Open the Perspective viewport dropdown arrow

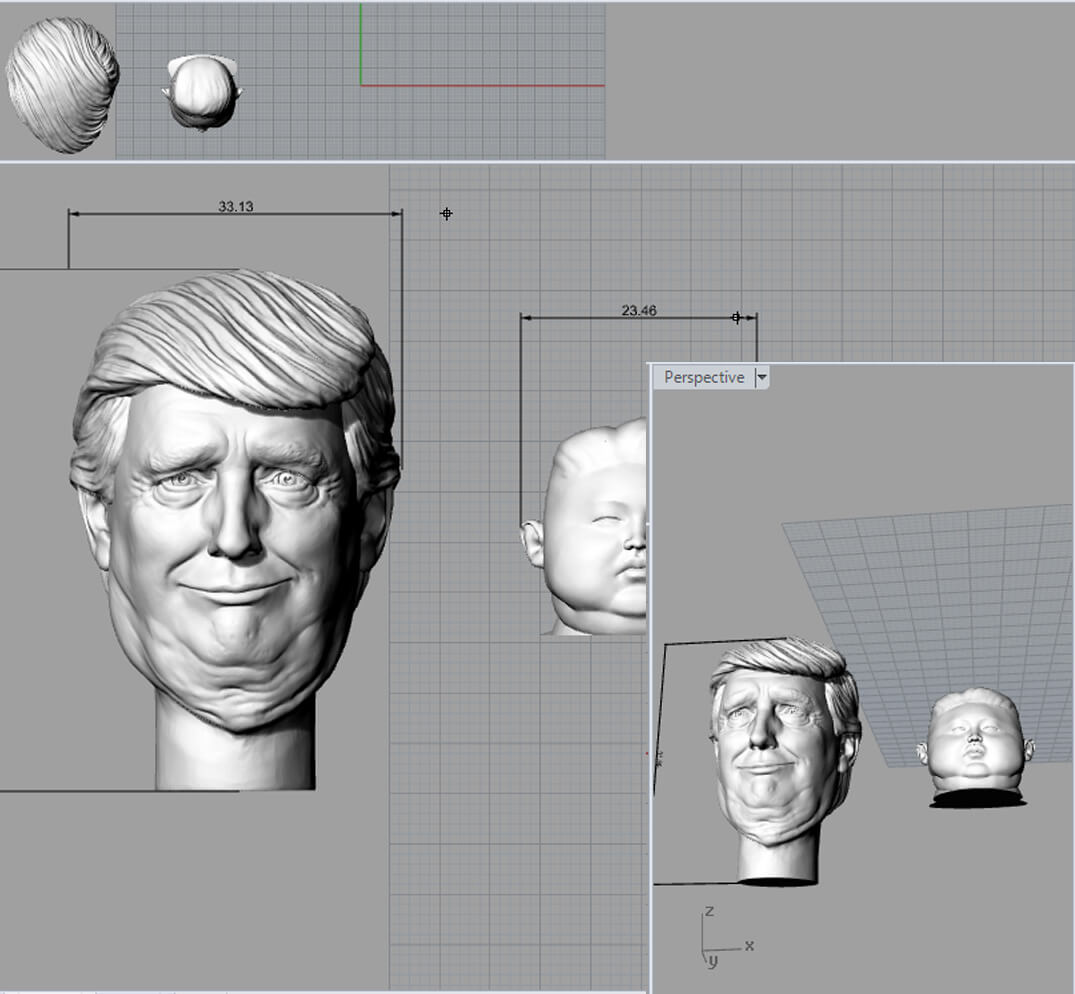[762, 378]
